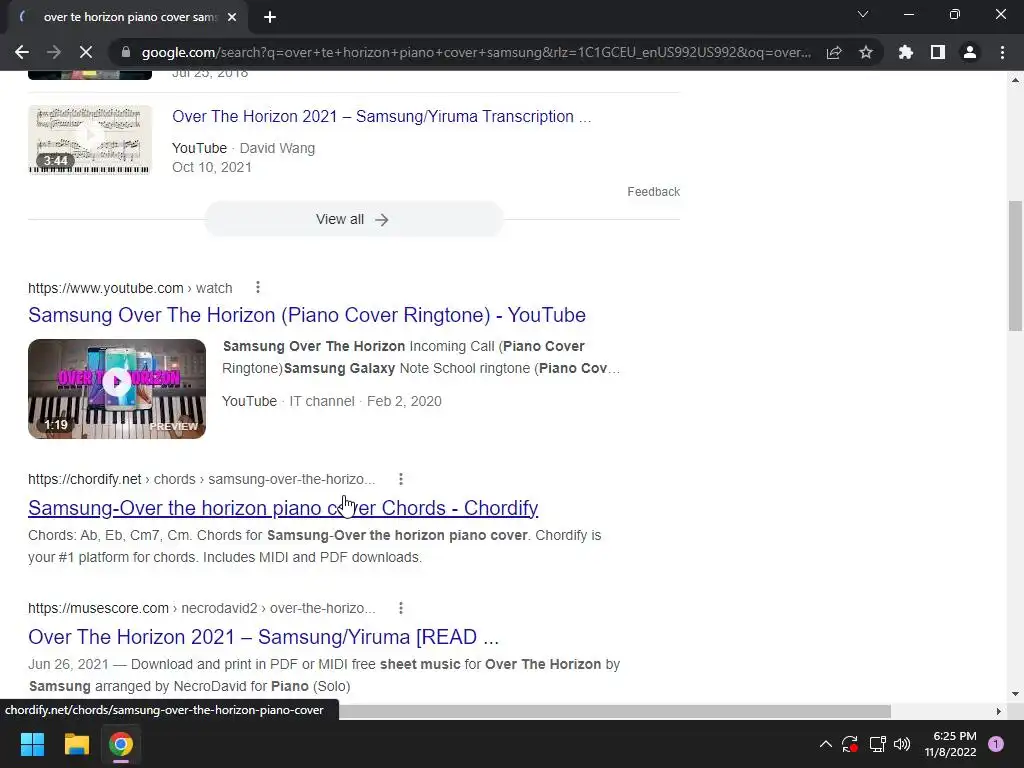1024x768 pixels.
Task: Open Samsung Over The Horizon Piano Cover Ringtone link
Action: 307,315
